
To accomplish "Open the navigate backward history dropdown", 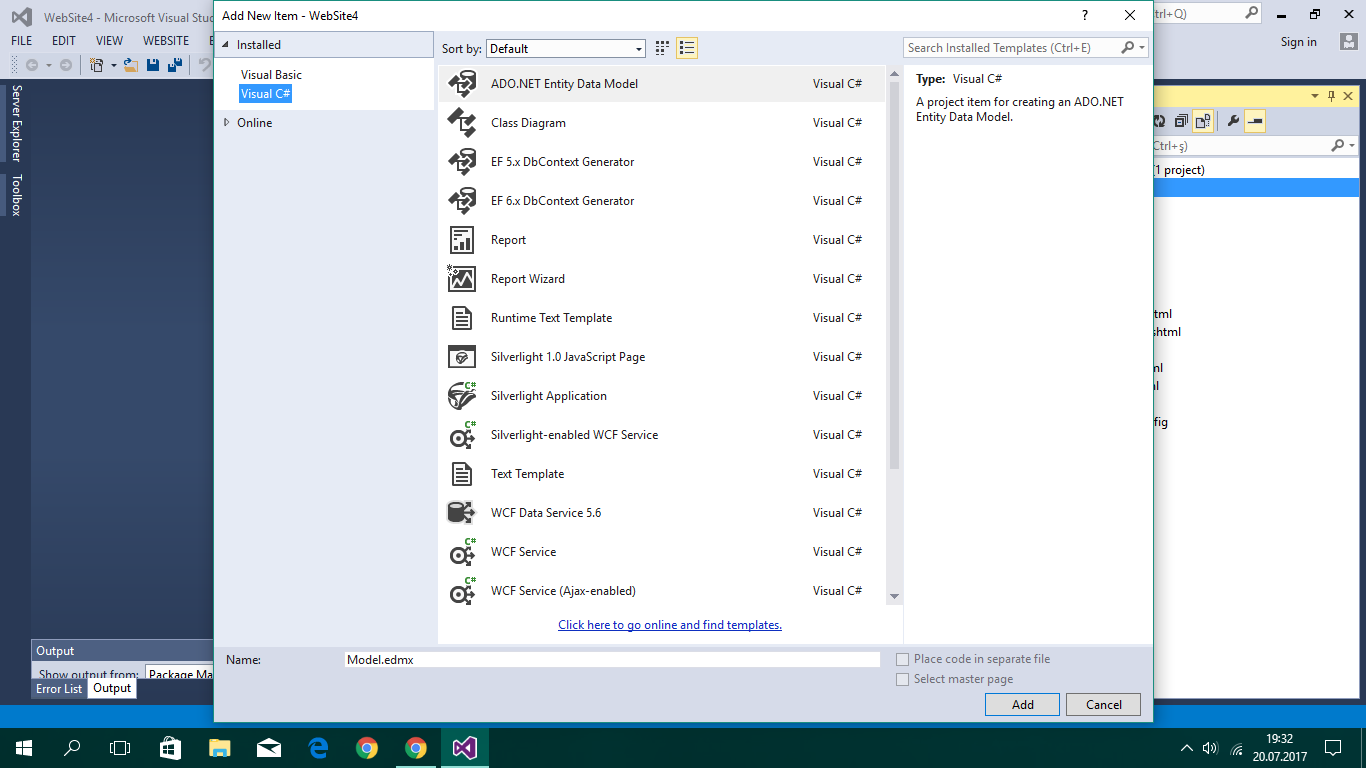I will (48, 65).
